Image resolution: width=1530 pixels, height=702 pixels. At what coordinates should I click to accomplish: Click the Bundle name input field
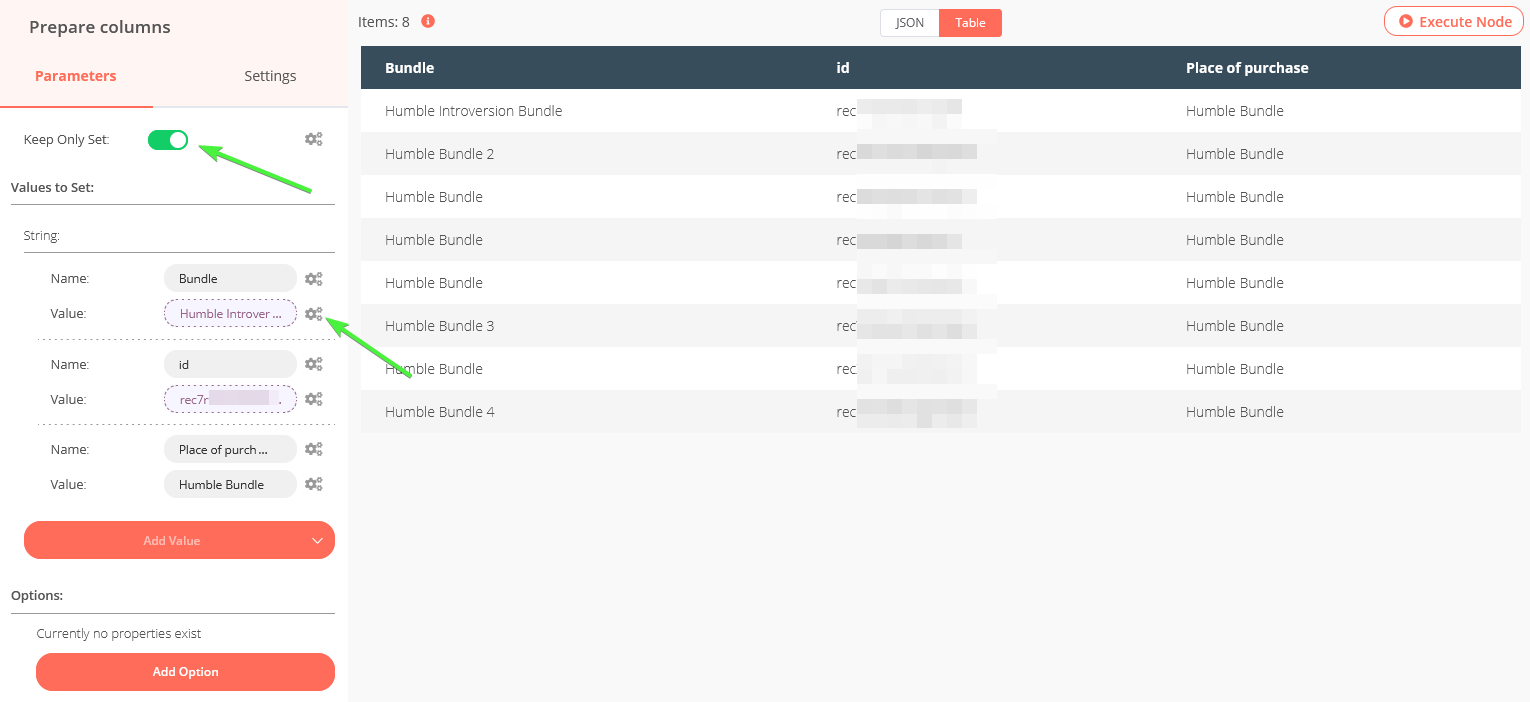pyautogui.click(x=230, y=279)
